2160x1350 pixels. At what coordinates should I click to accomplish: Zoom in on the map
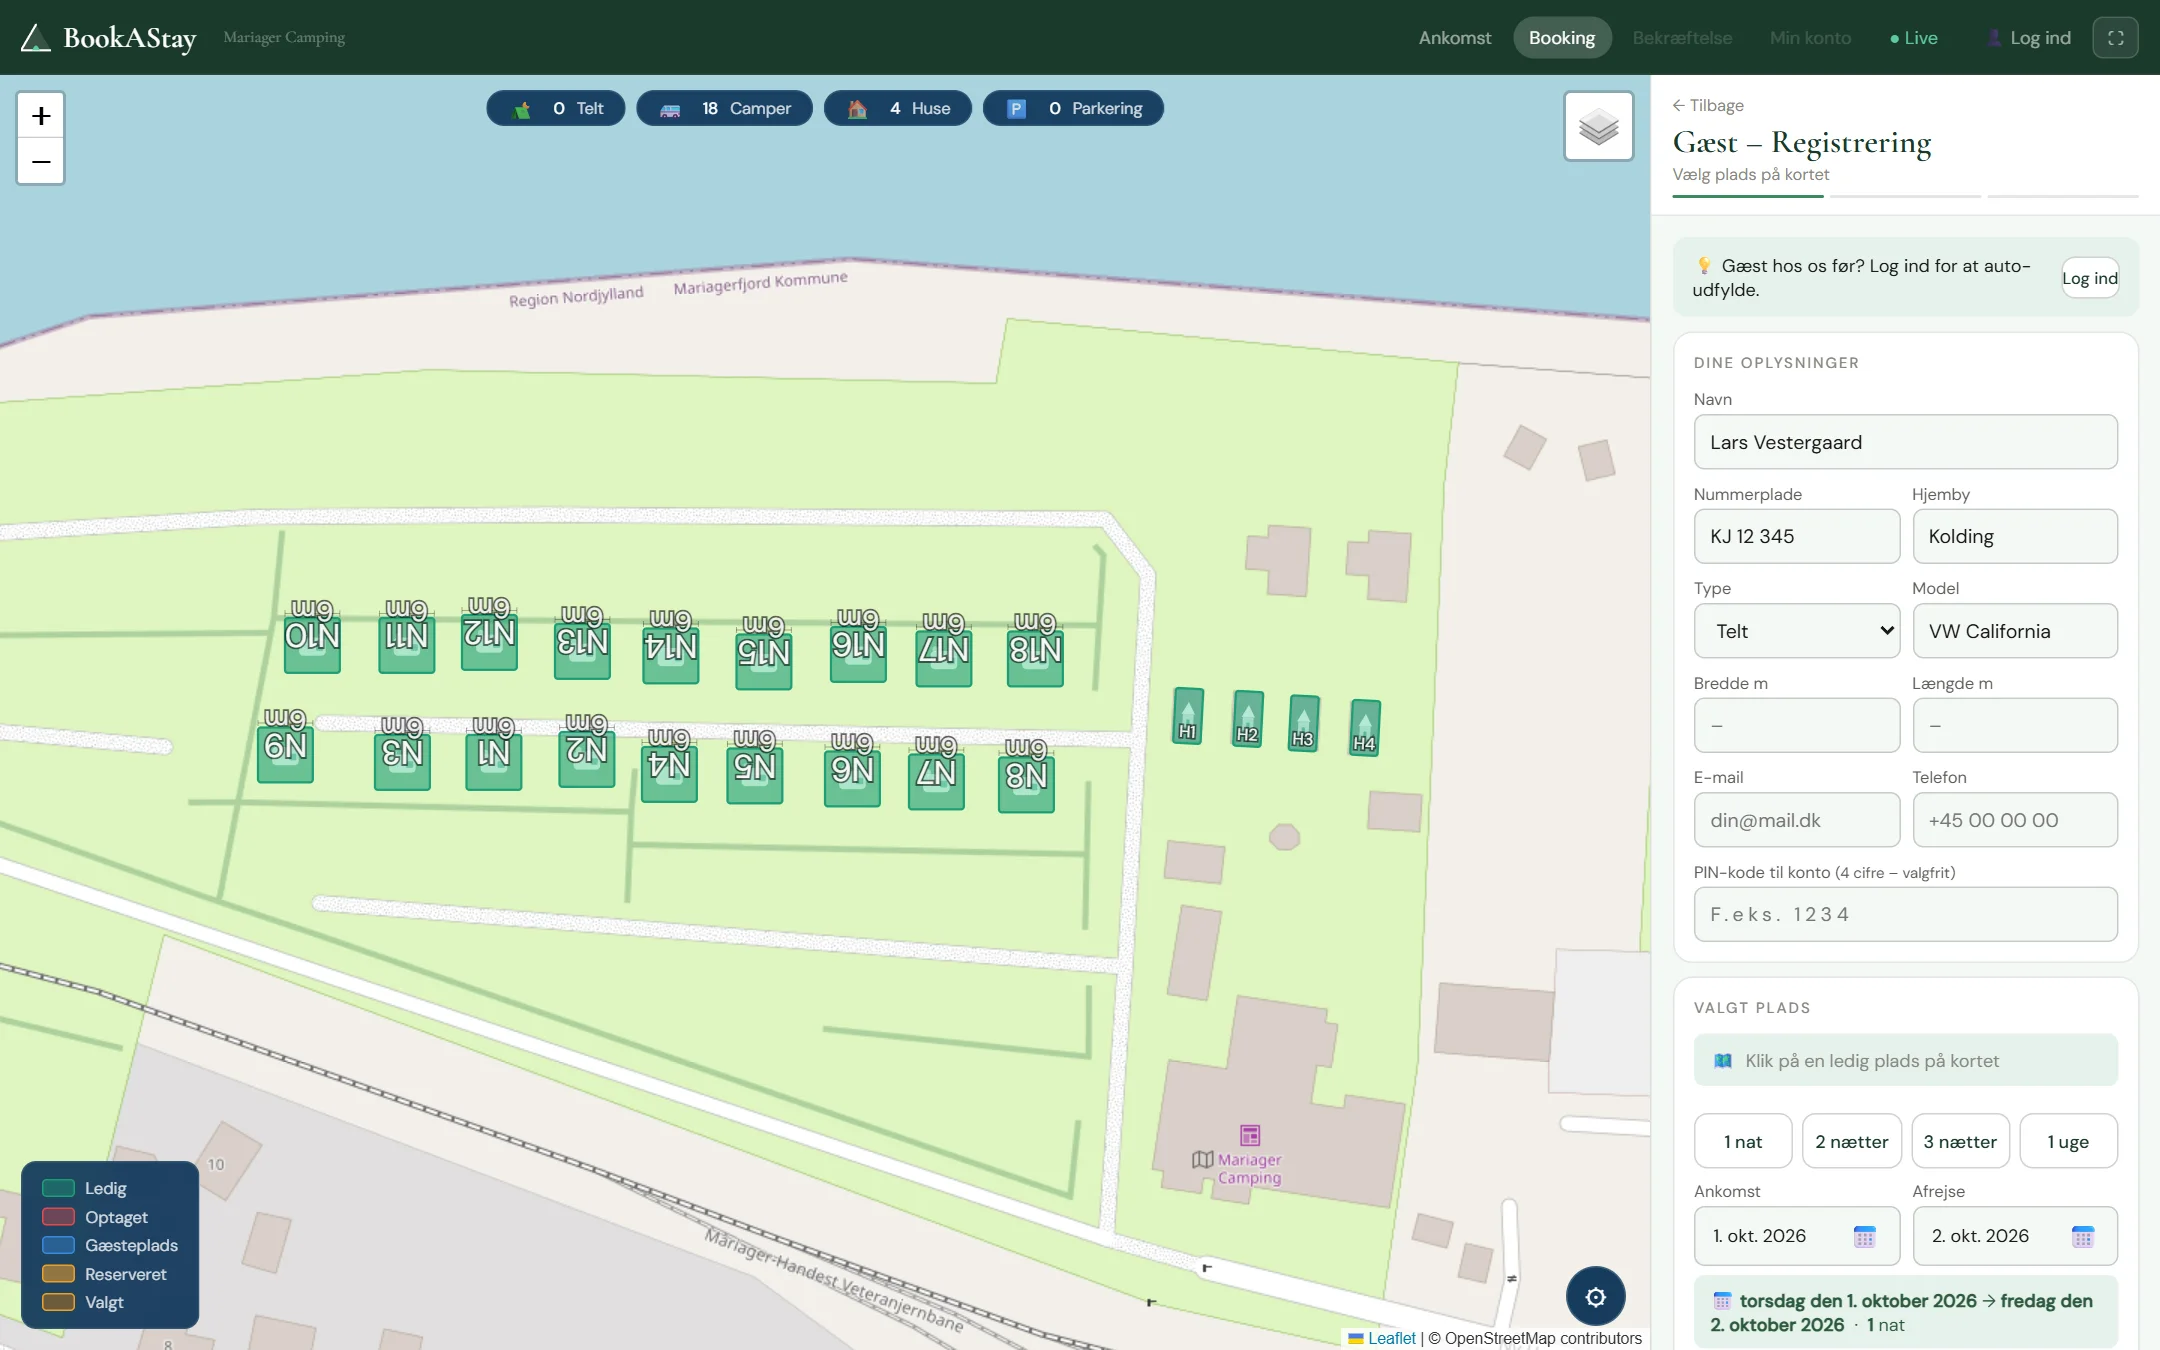pyautogui.click(x=41, y=116)
